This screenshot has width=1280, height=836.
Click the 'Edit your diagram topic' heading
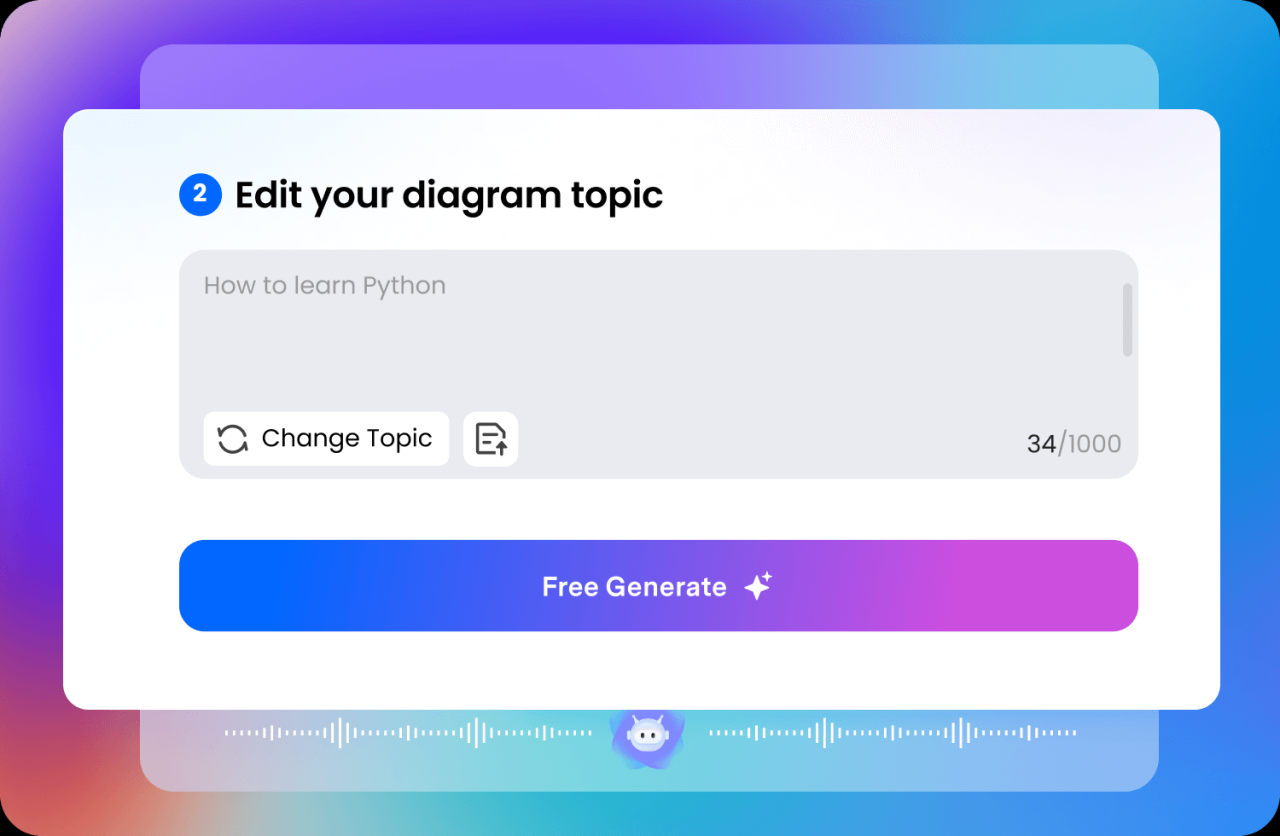click(x=448, y=195)
